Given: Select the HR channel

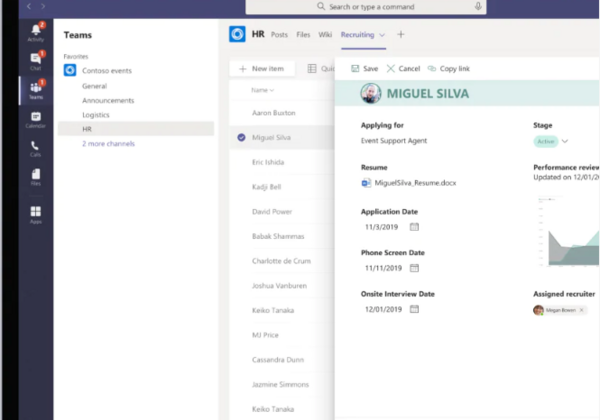Looking at the screenshot, I should (136, 129).
